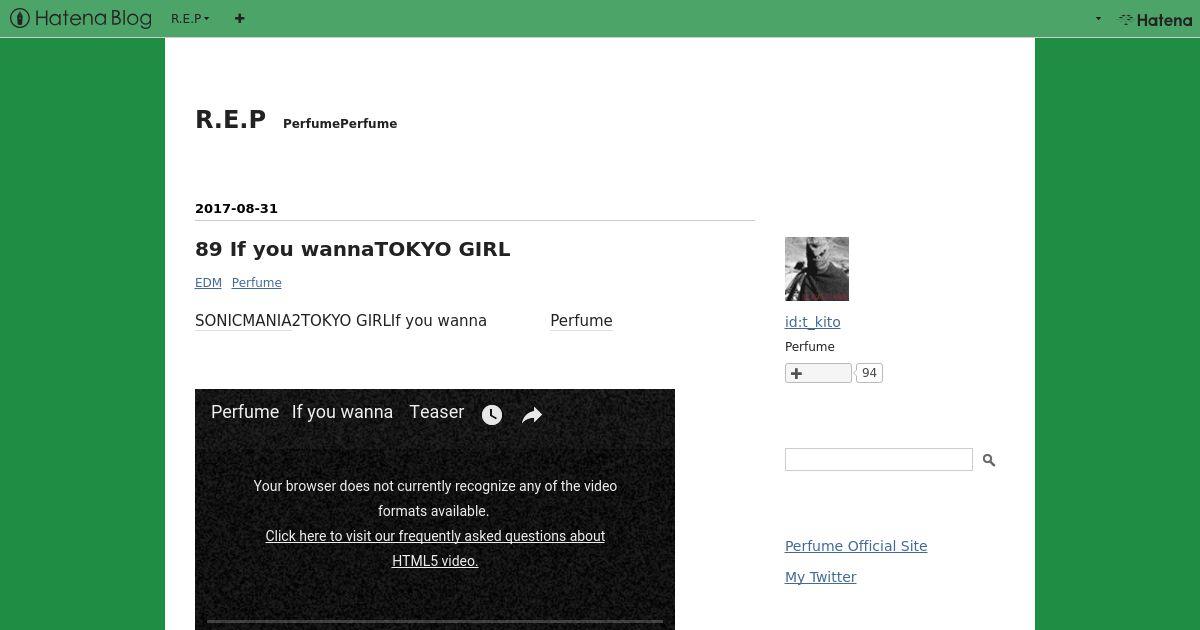Viewport: 1200px width, 630px height.
Task: Select the Perfume category tag under title
Action: pyautogui.click(x=256, y=283)
